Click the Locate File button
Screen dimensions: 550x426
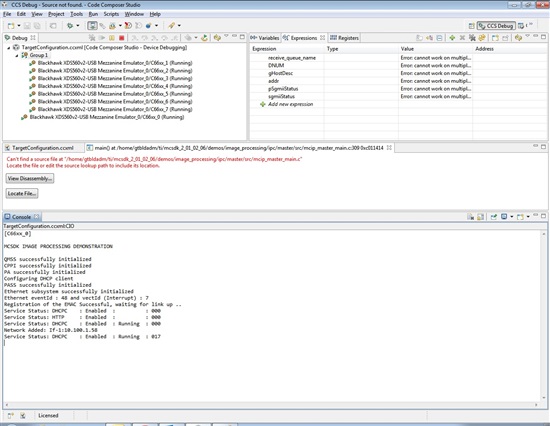pyautogui.click(x=22, y=193)
